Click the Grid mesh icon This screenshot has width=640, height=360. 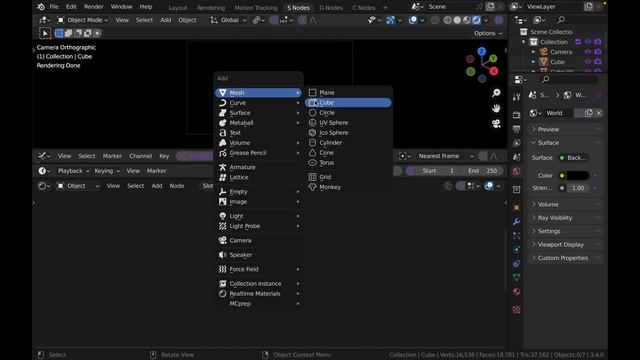(313, 177)
